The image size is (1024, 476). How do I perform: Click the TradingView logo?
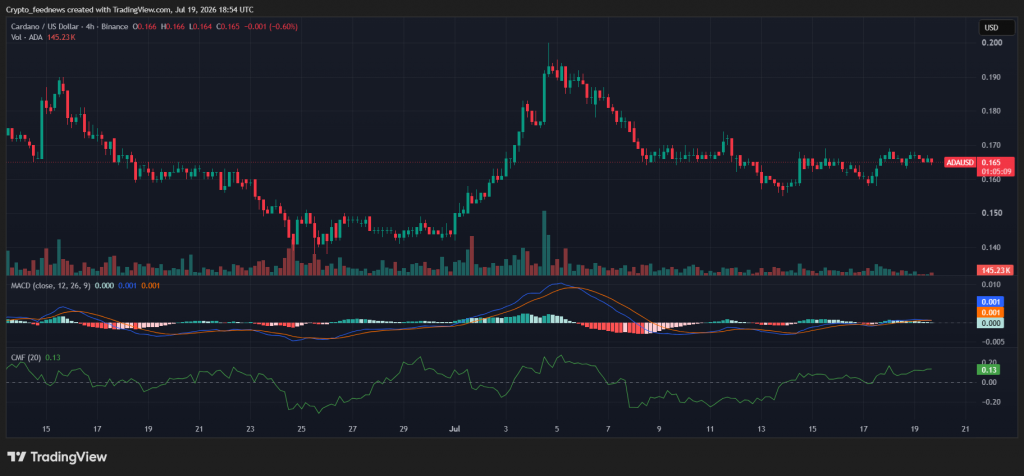[x=57, y=457]
